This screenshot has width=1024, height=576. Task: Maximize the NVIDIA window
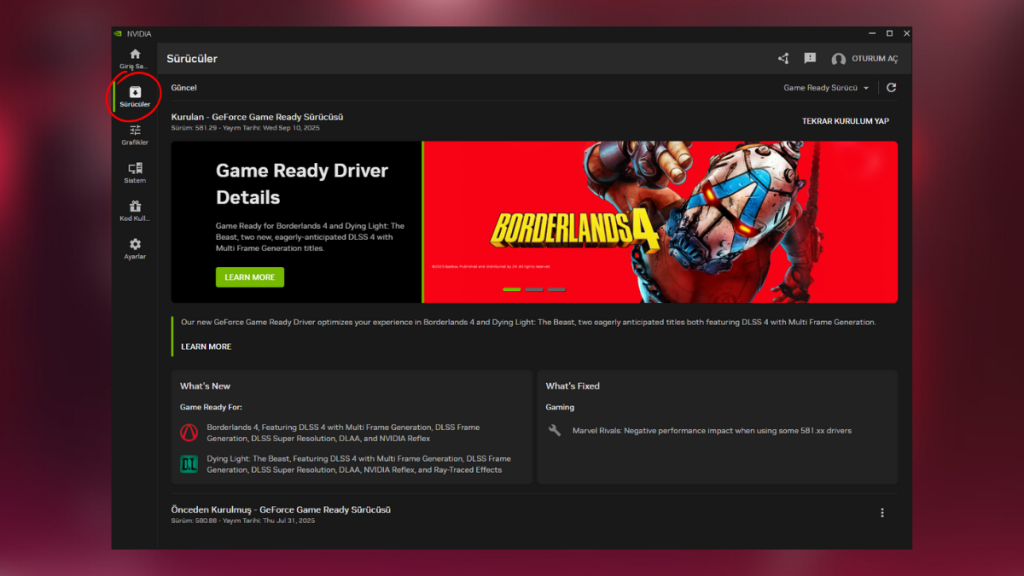889,33
